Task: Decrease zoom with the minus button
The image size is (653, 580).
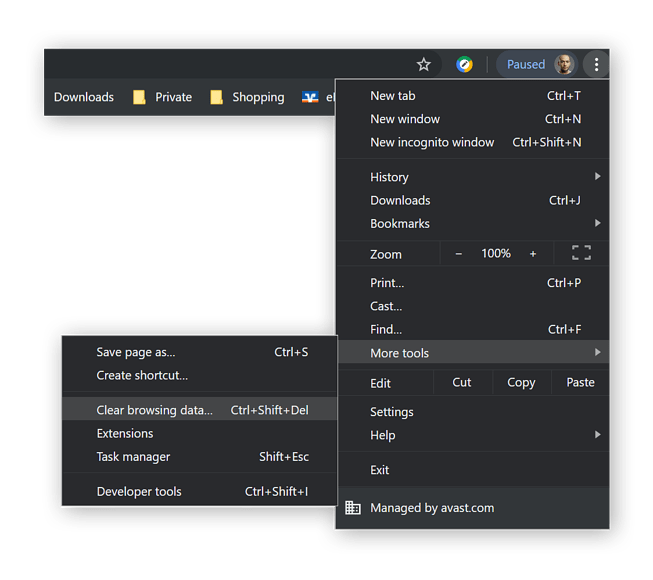Action: [x=459, y=254]
